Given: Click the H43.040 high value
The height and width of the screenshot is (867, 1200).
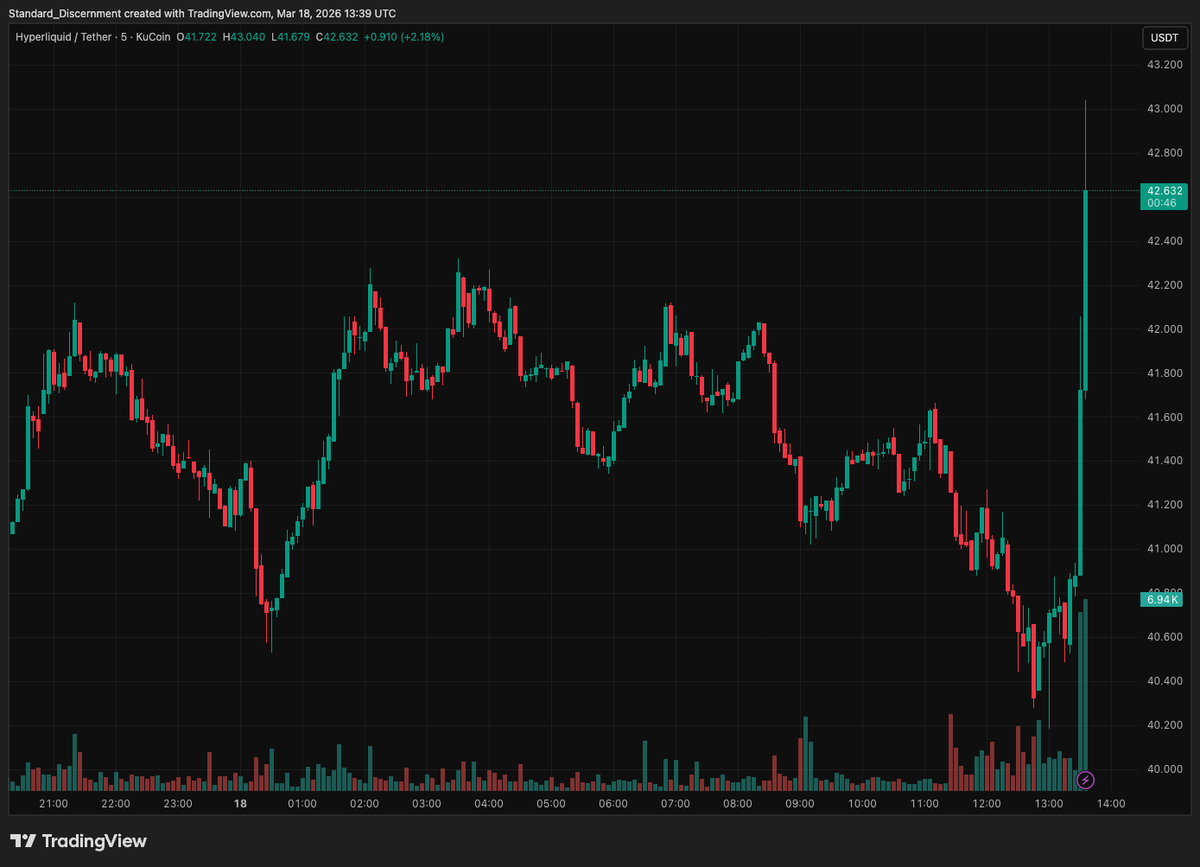Looking at the screenshot, I should pyautogui.click(x=243, y=37).
